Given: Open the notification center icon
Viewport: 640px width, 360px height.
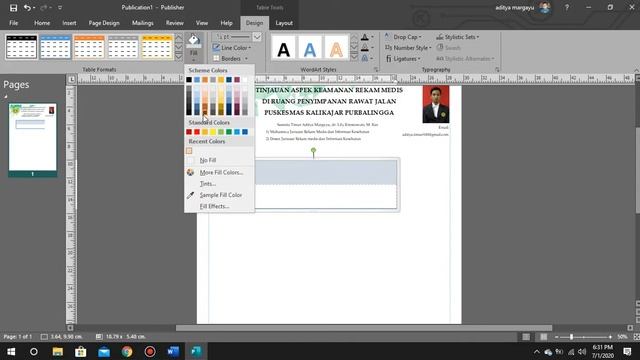Looking at the screenshot, I should point(627,351).
